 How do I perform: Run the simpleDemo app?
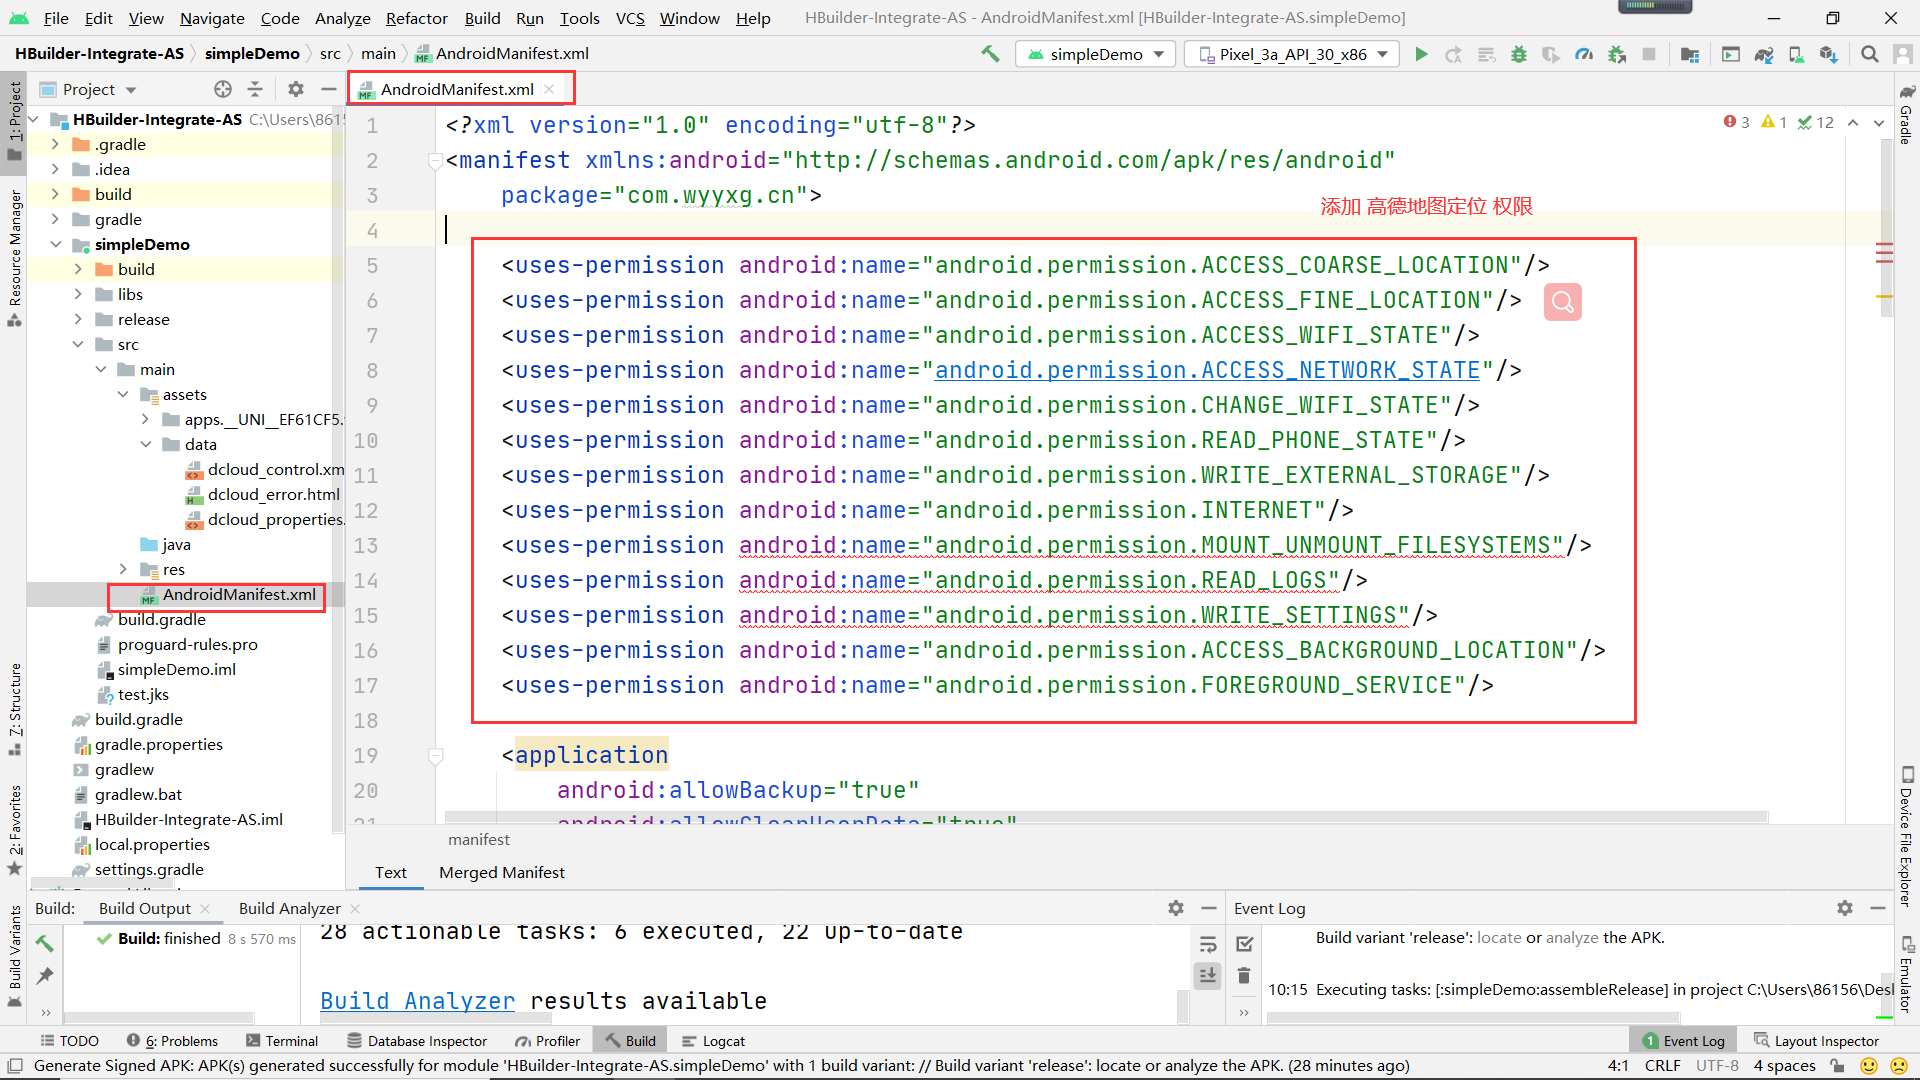[1421, 54]
